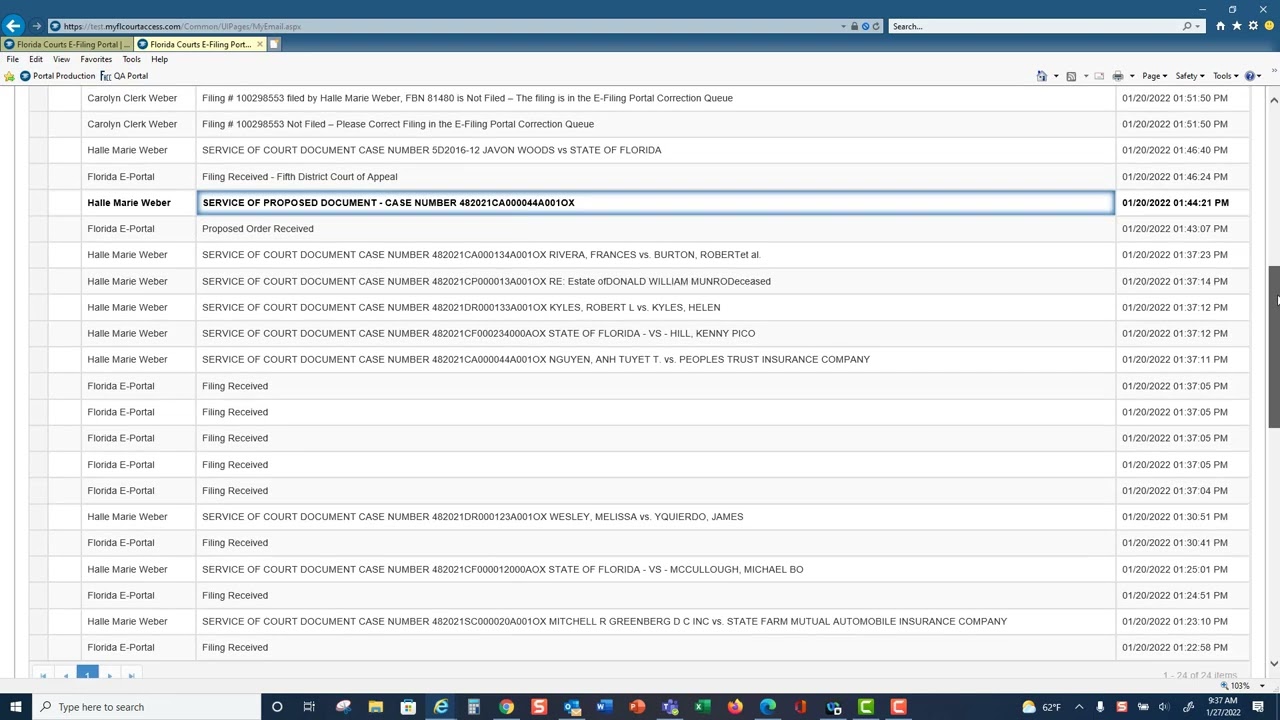This screenshot has width=1280, height=720.
Task: Click the Print icon in command bar
Action: (1118, 76)
